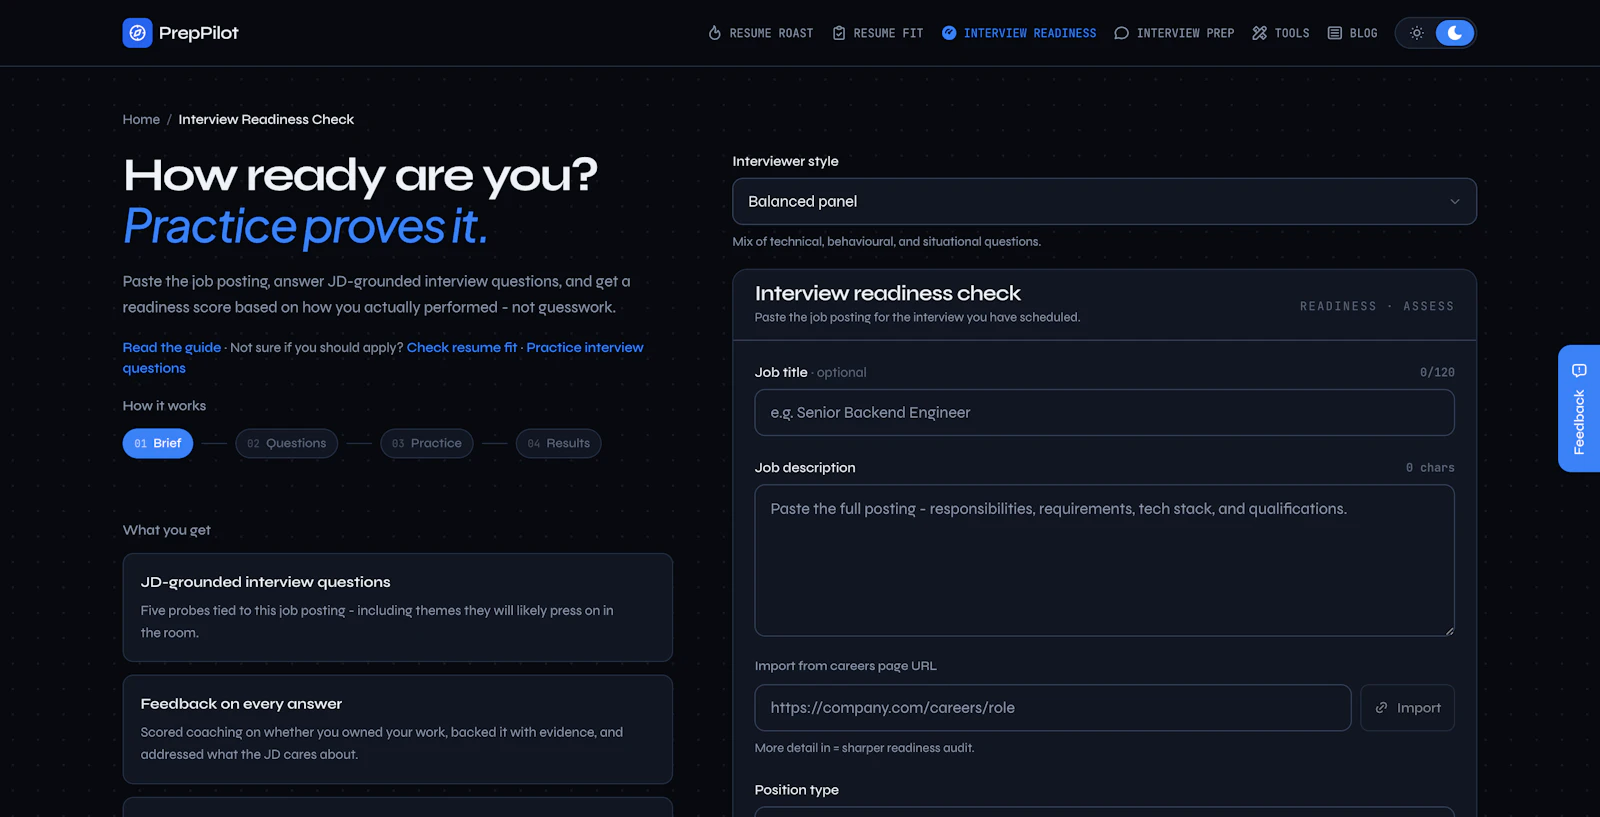Click the careers page URL field
The height and width of the screenshot is (817, 1600).
coord(1053,707)
